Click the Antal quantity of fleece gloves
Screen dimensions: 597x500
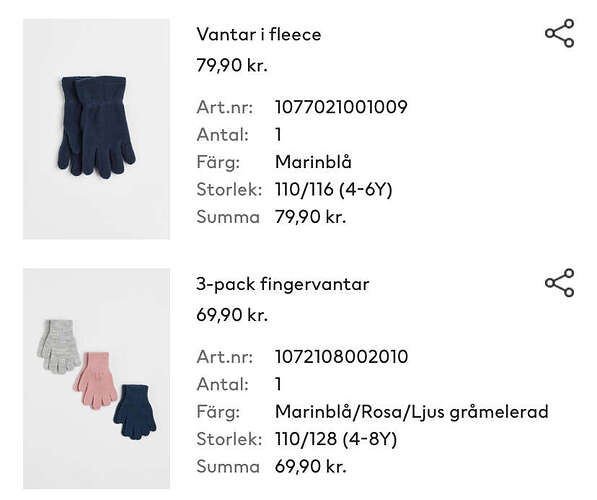pos(278,135)
